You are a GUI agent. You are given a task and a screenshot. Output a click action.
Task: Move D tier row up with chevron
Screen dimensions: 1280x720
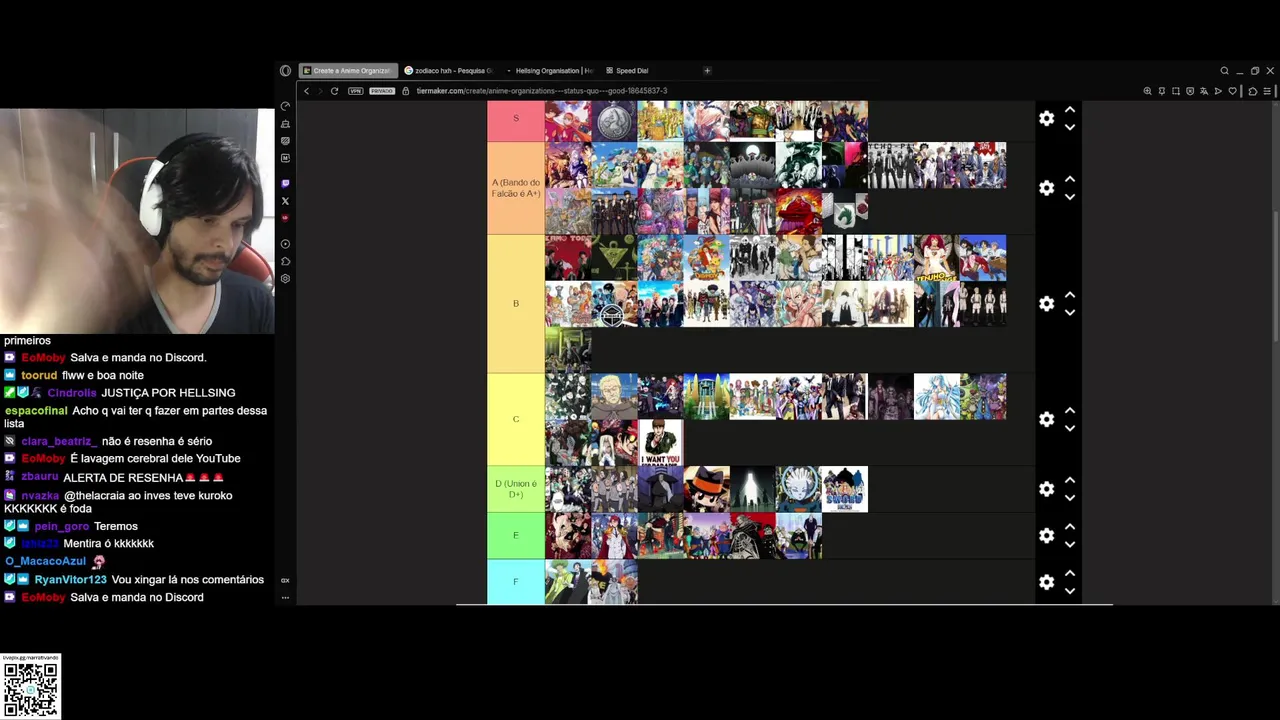1069,480
